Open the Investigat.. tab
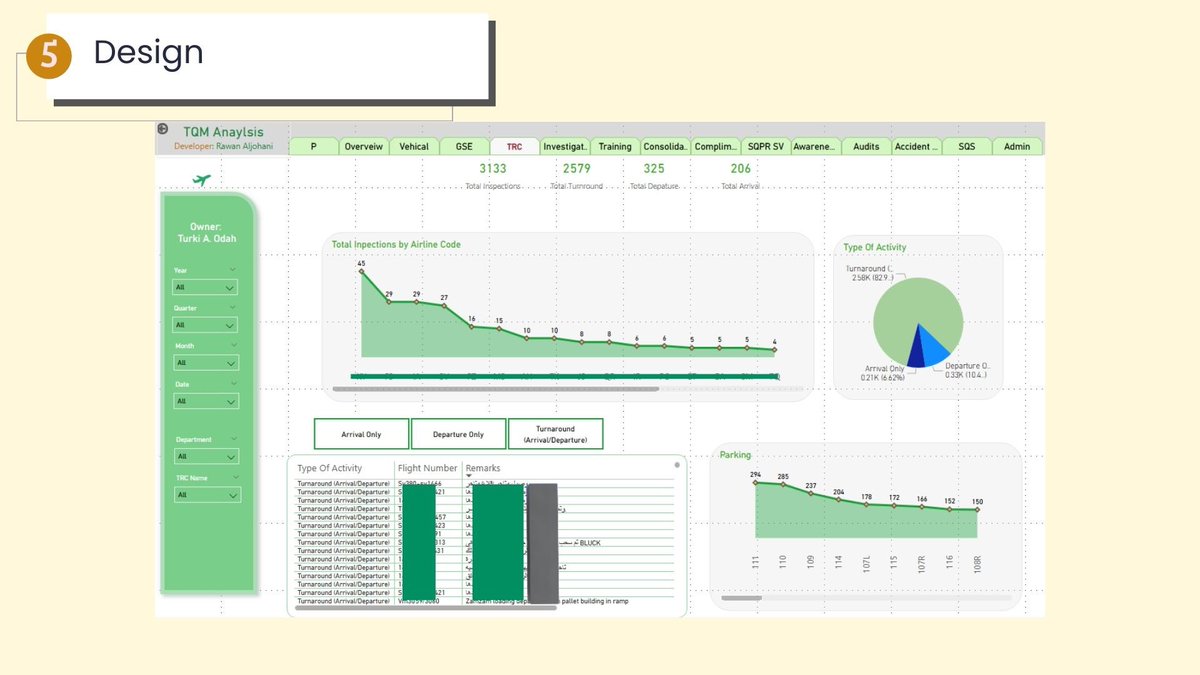This screenshot has width=1200, height=675. pos(565,146)
